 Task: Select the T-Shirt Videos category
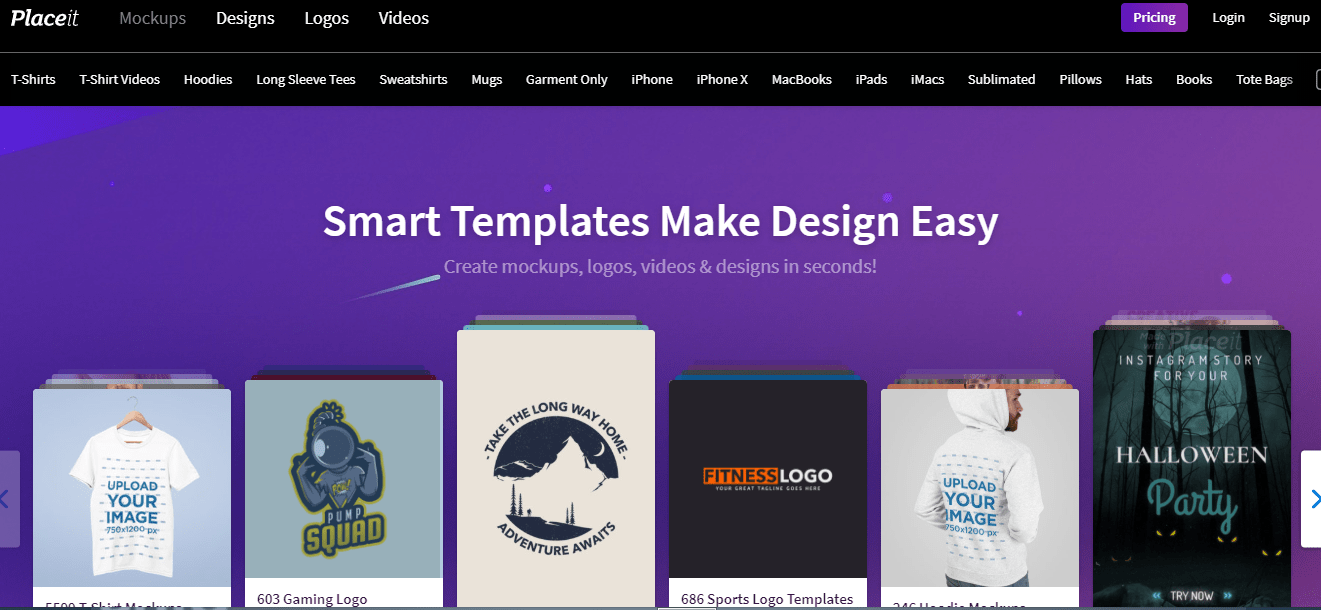tap(120, 80)
